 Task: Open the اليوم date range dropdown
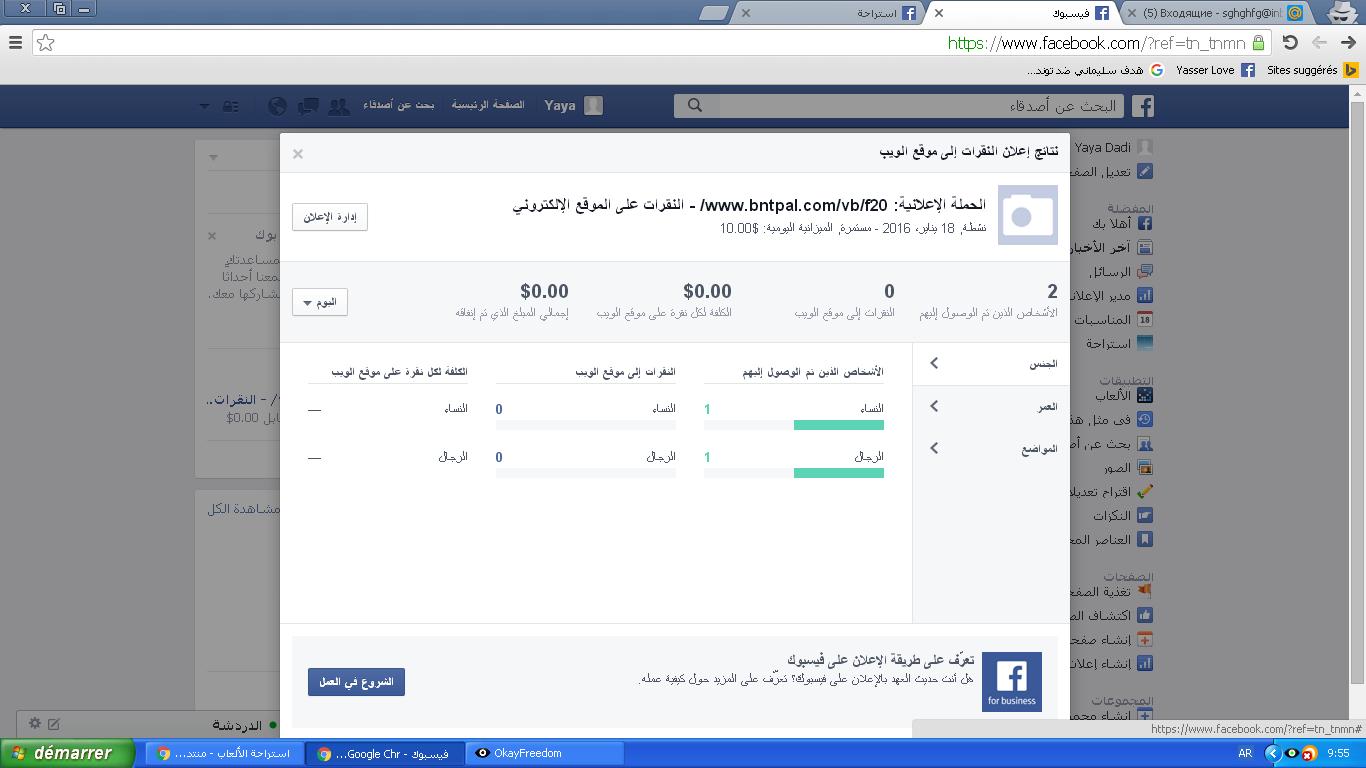coord(320,302)
